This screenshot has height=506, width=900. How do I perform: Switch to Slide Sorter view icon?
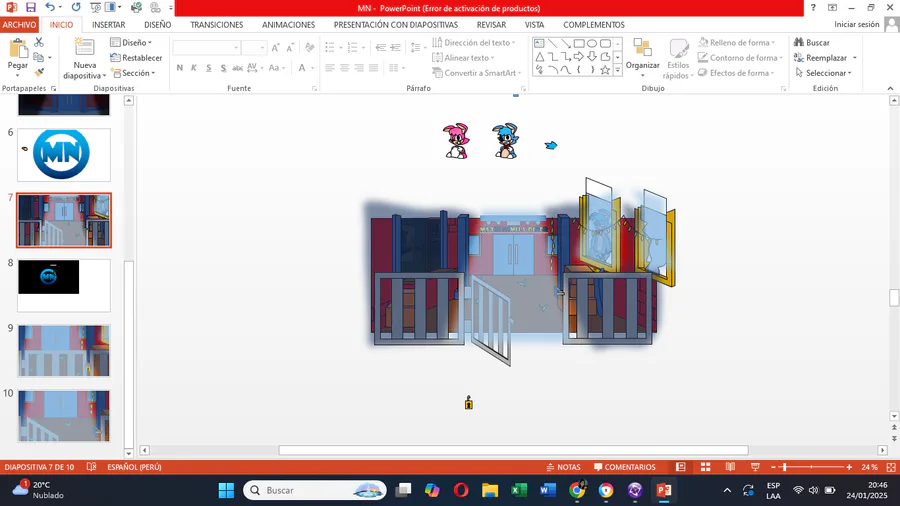pyautogui.click(x=705, y=467)
